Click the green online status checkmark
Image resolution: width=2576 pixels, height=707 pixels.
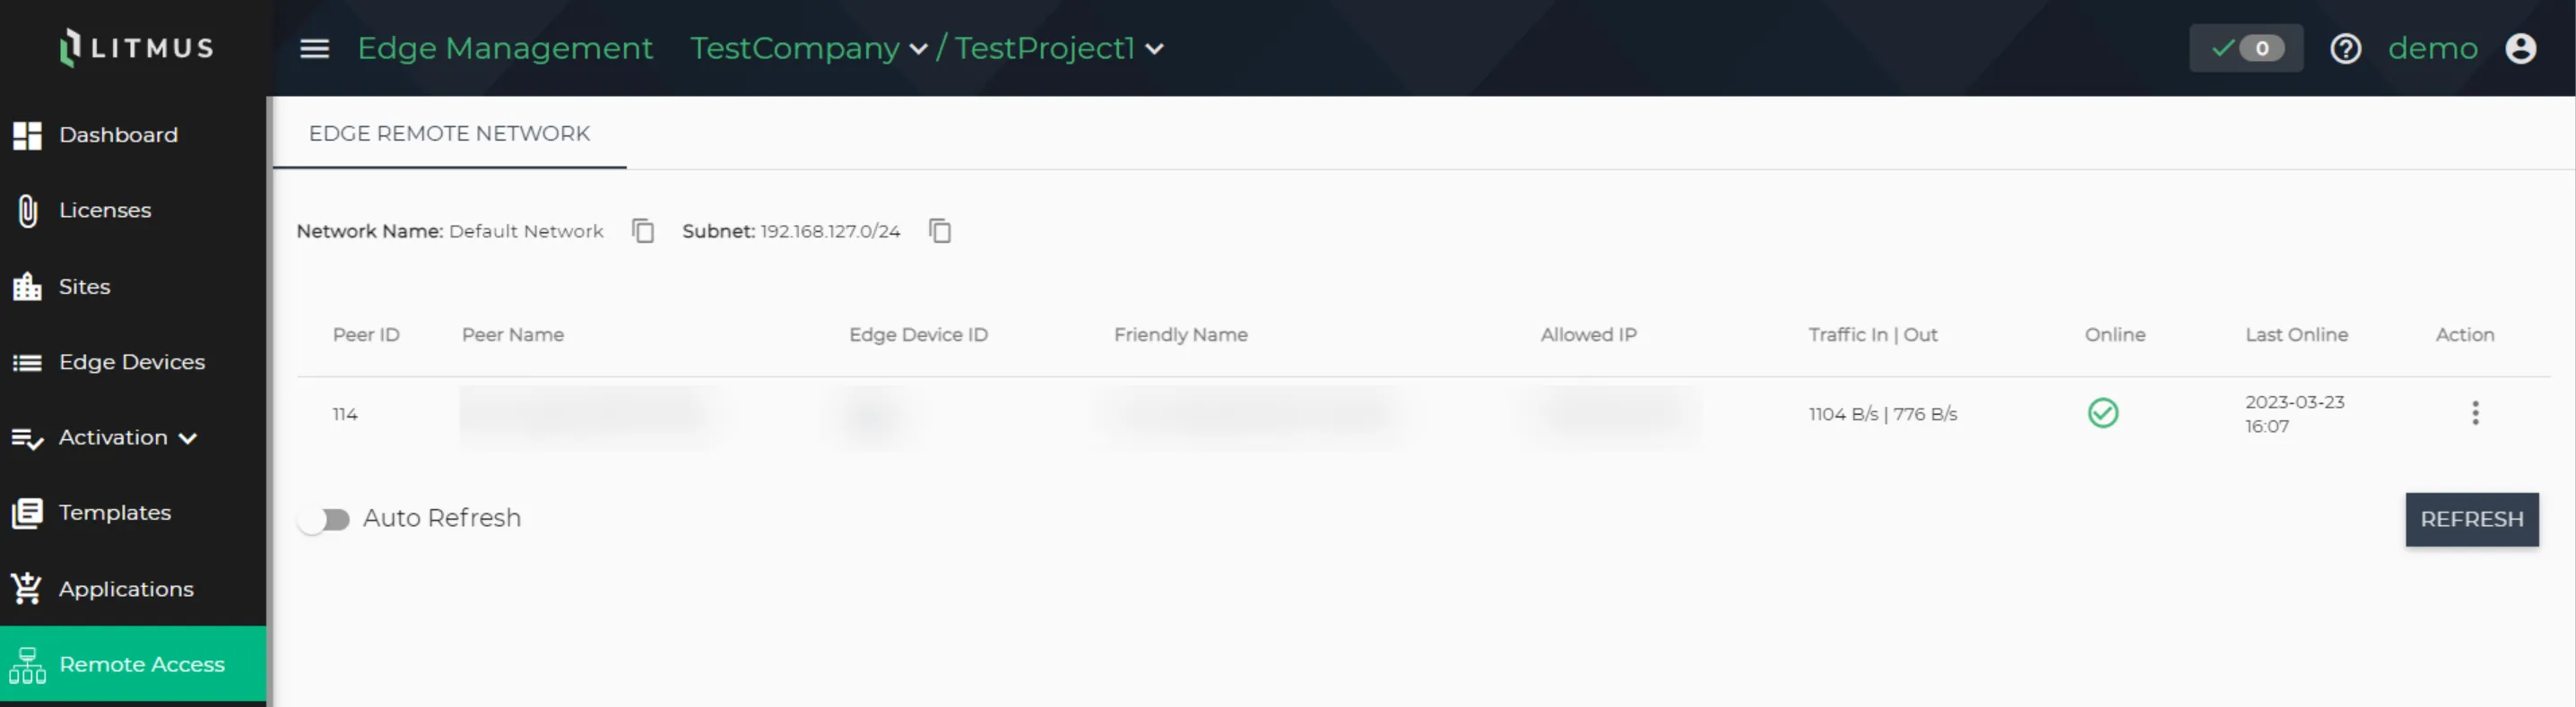coord(2103,413)
